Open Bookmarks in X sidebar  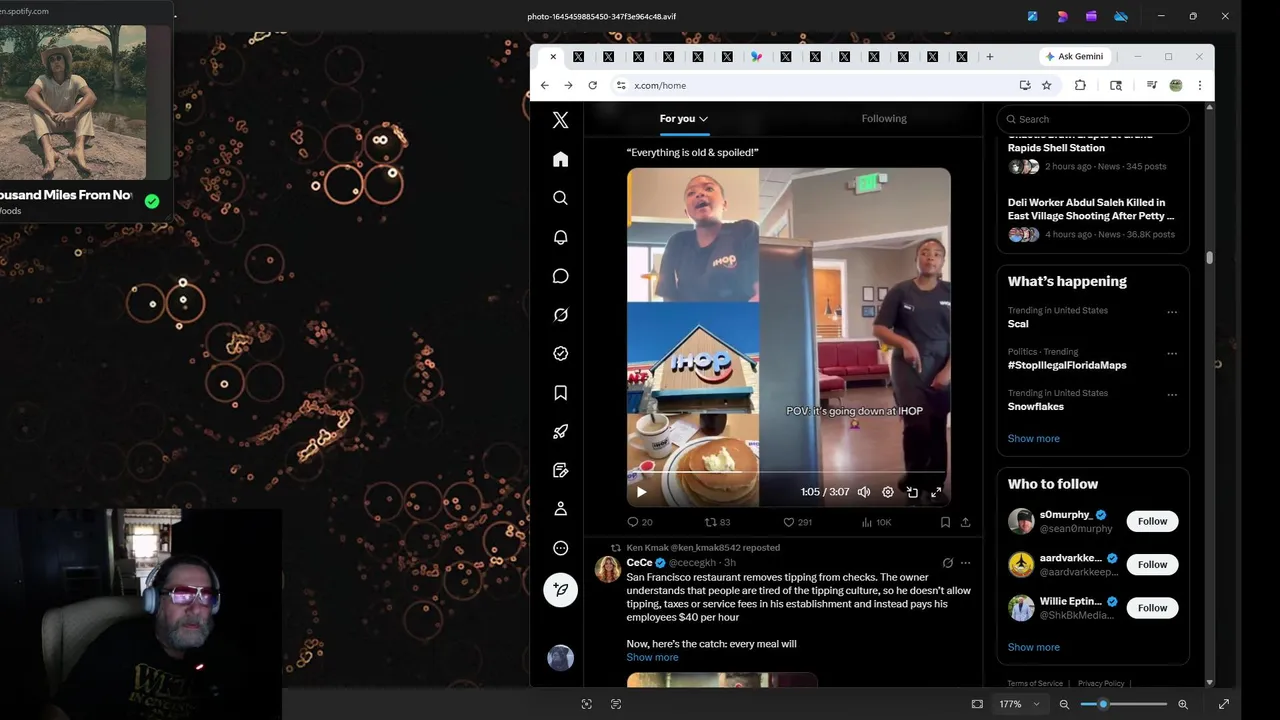[560, 393]
